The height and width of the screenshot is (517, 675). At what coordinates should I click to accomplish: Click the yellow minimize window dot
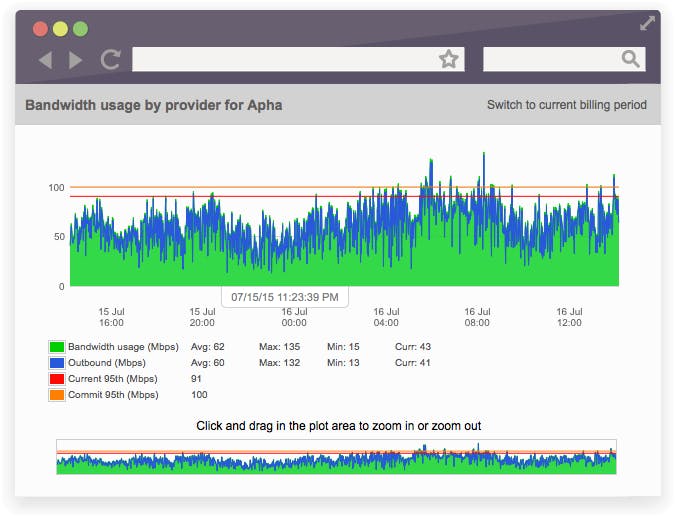pos(60,29)
